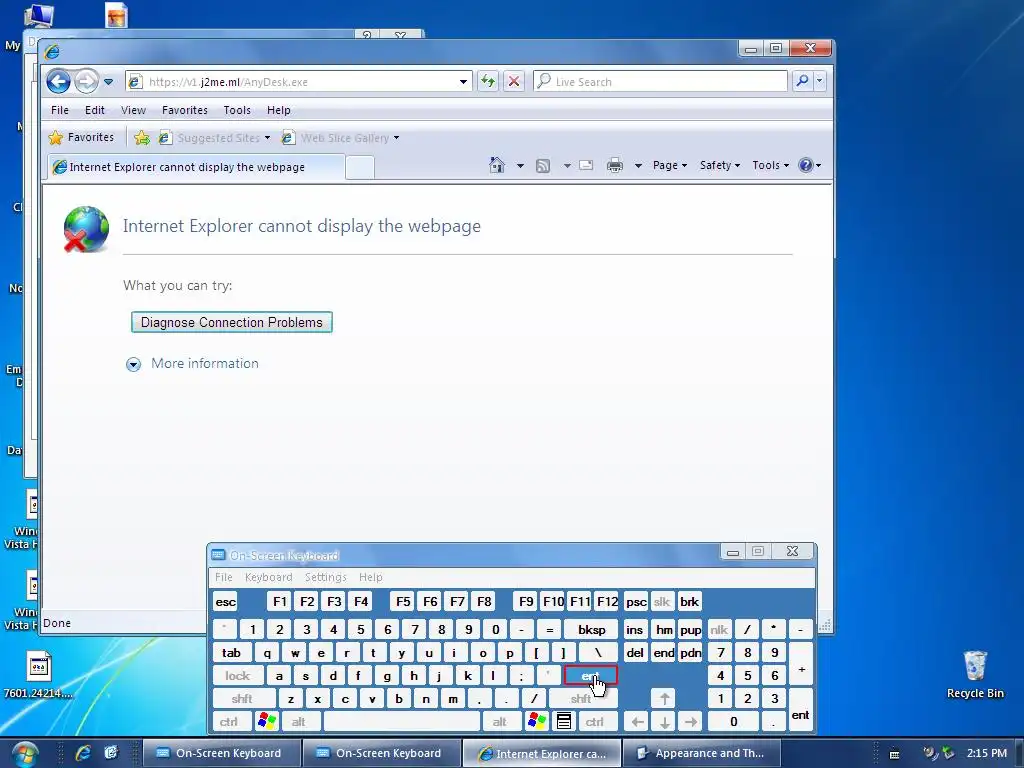Image resolution: width=1024 pixels, height=768 pixels.
Task: Open the Recycle Bin desktop icon
Action: point(975,675)
